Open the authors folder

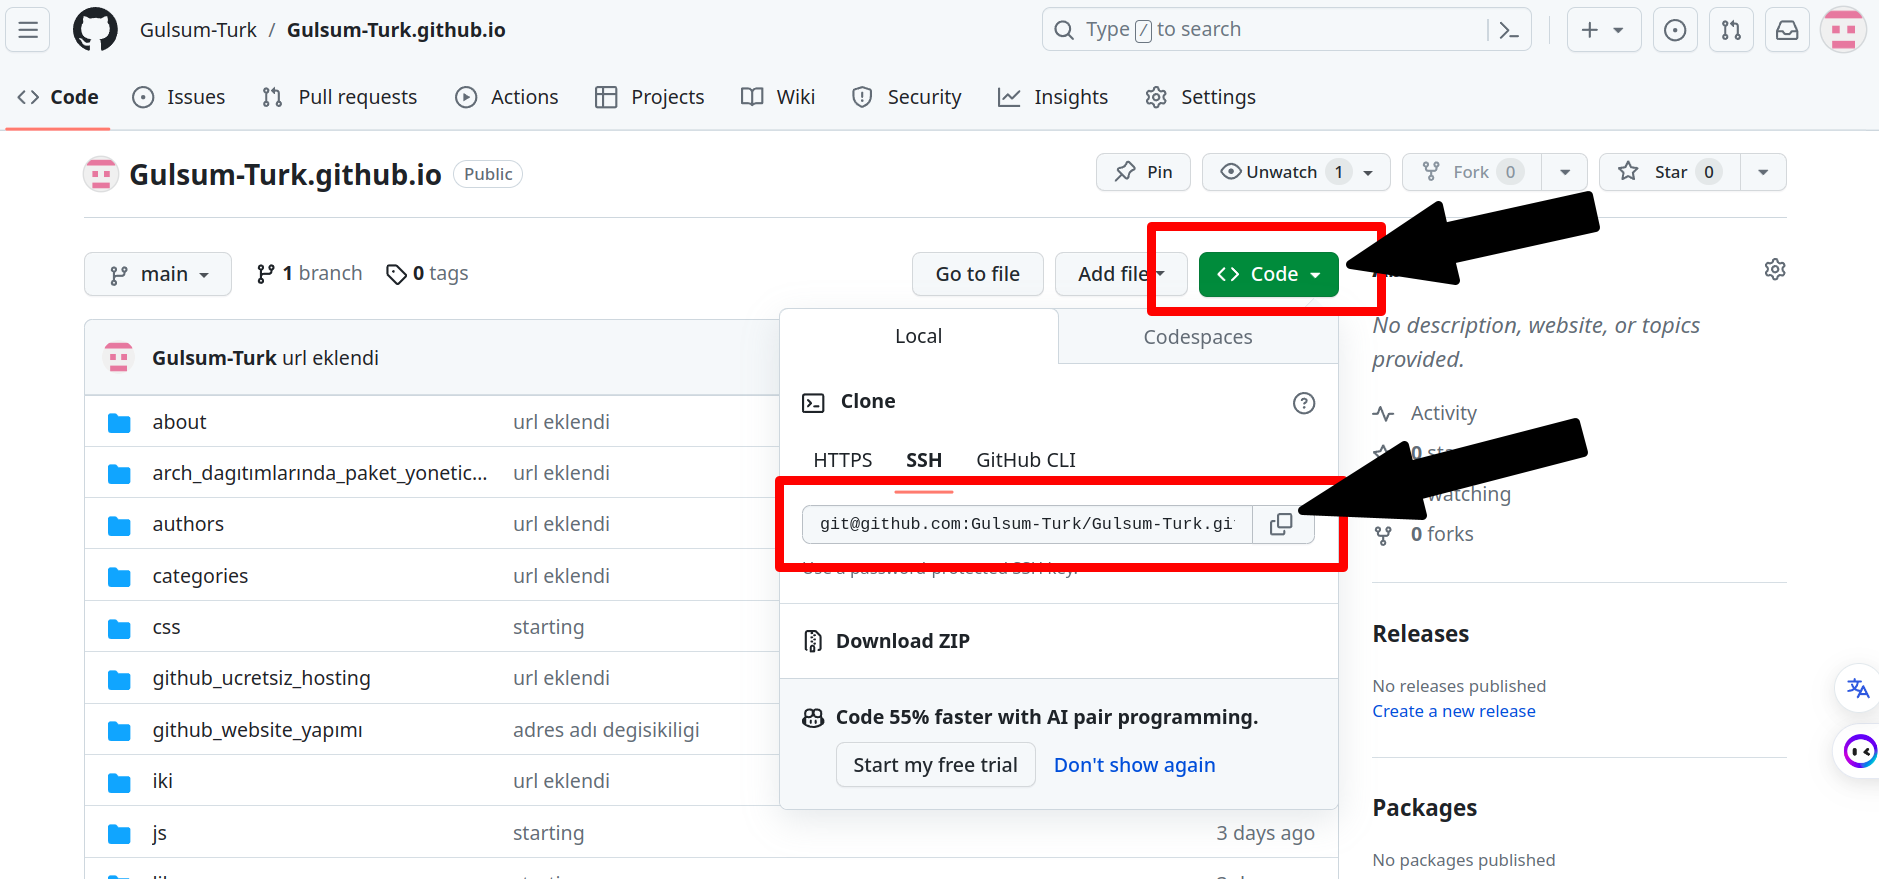tap(188, 524)
